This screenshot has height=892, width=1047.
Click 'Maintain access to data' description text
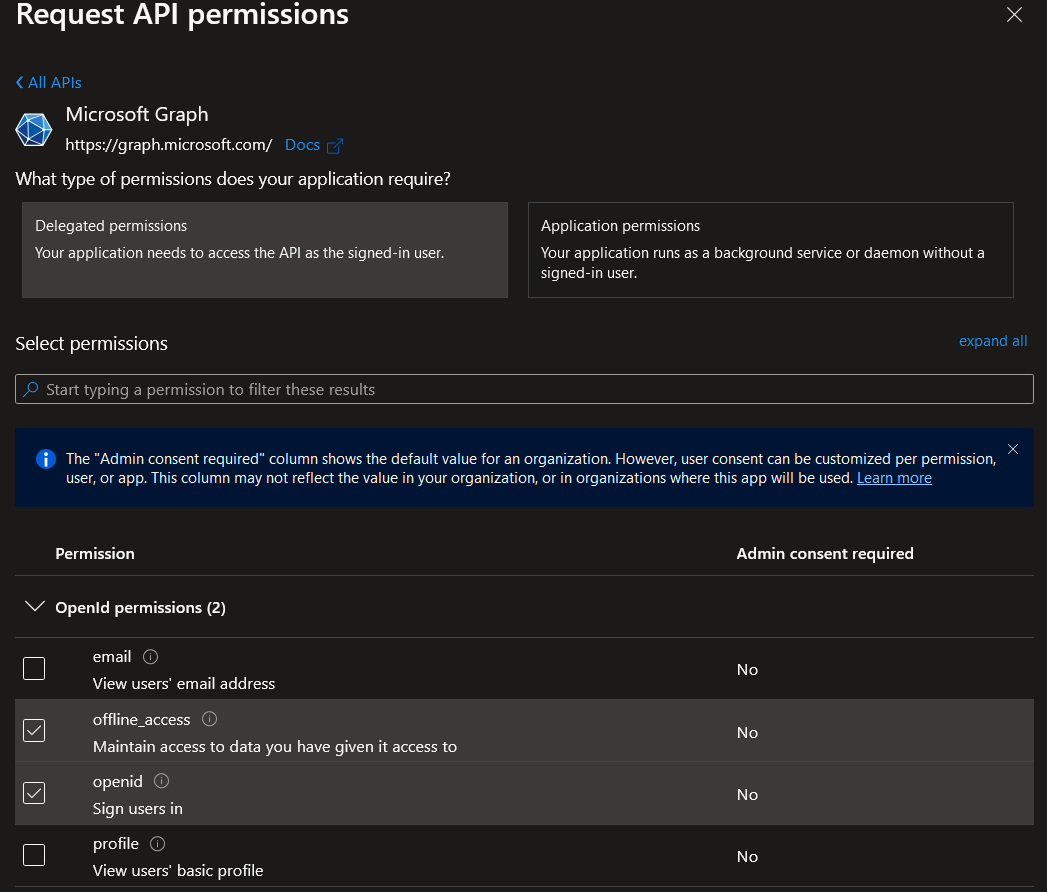coord(274,746)
